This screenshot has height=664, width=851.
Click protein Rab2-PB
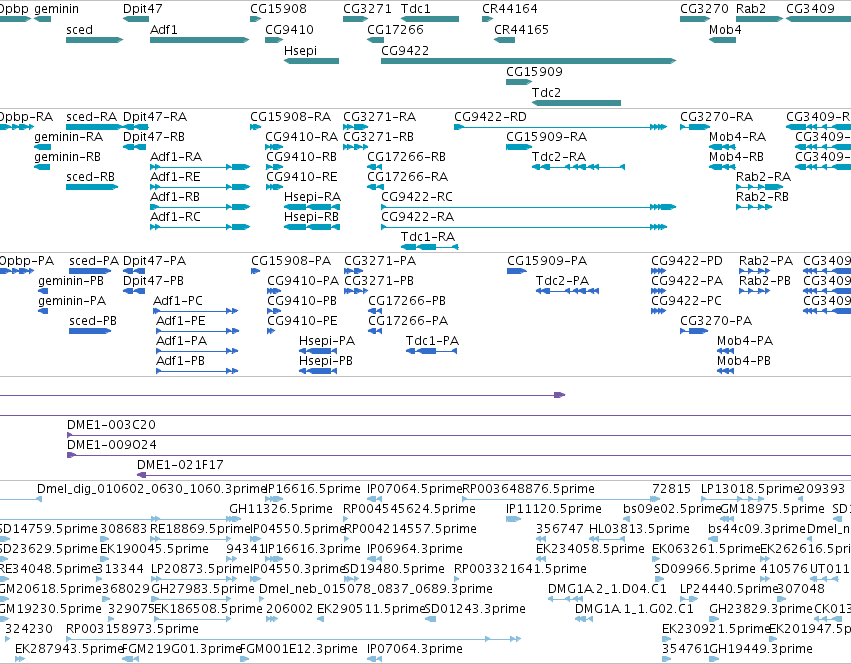point(754,291)
